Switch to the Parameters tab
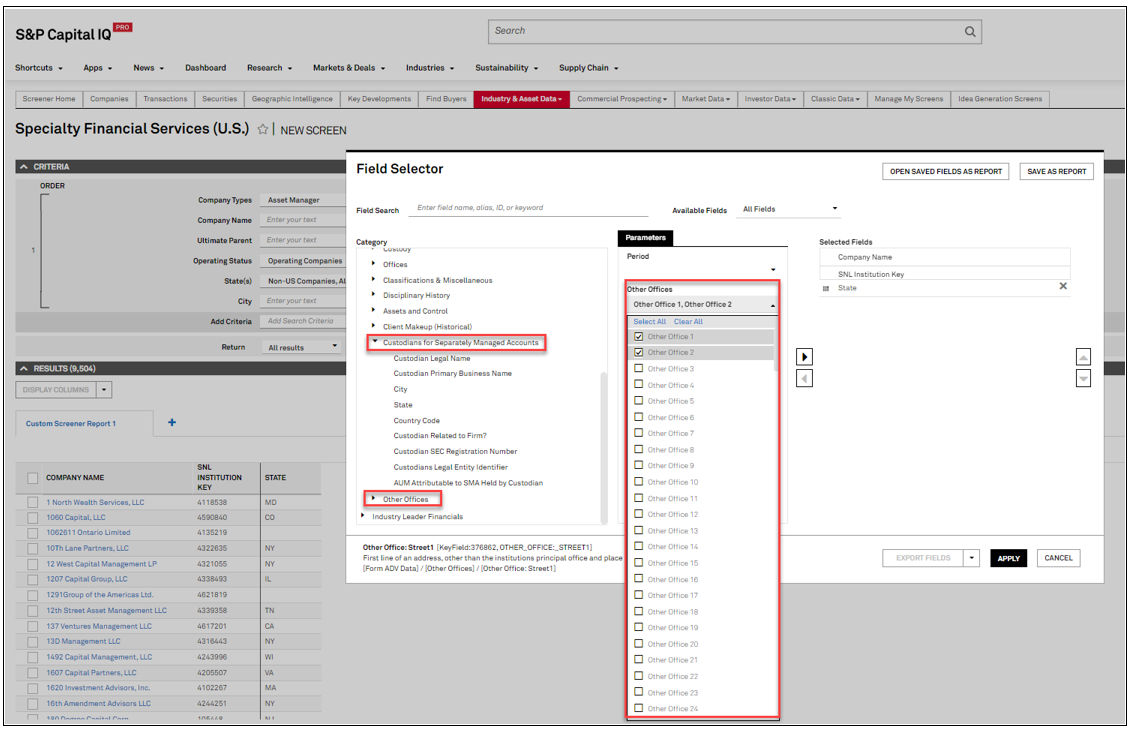Screen dimensions: 1134x737 (645, 237)
